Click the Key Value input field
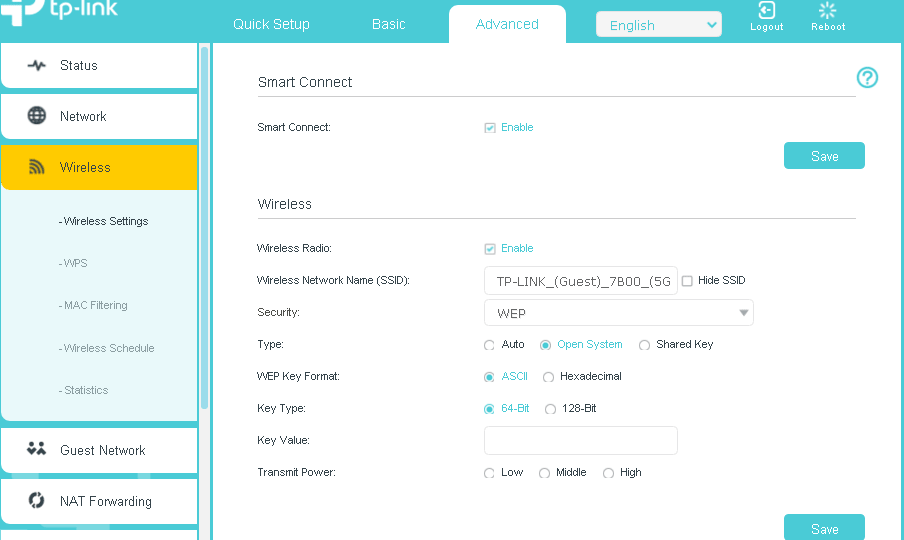 (x=580, y=441)
